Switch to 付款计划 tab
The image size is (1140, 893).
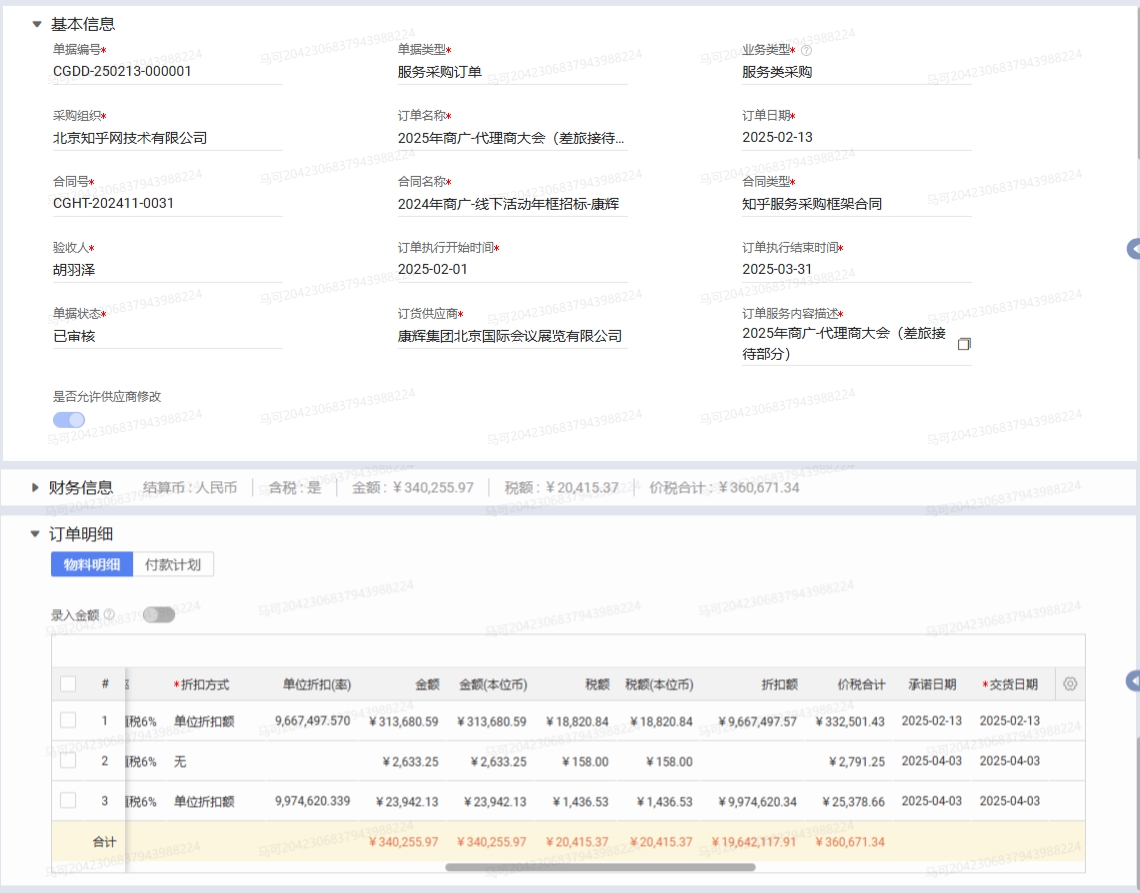tap(173, 564)
